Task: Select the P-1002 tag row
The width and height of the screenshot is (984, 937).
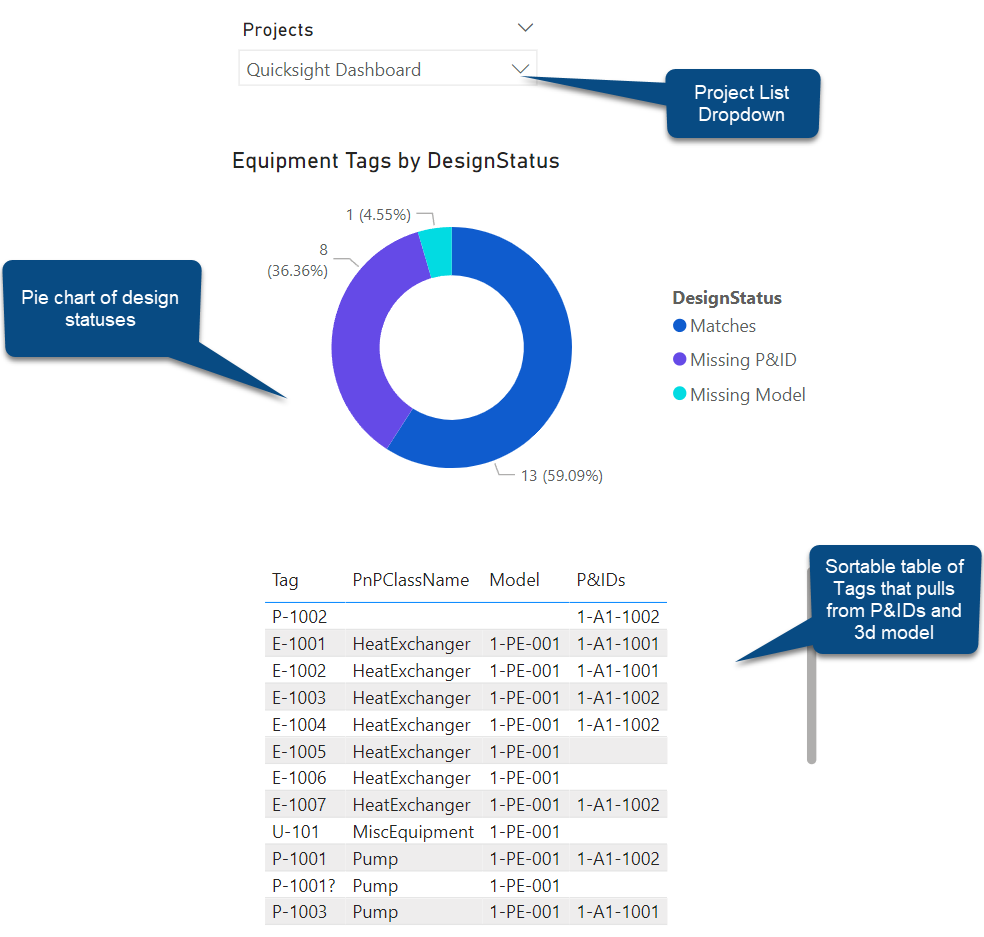Action: [x=299, y=617]
